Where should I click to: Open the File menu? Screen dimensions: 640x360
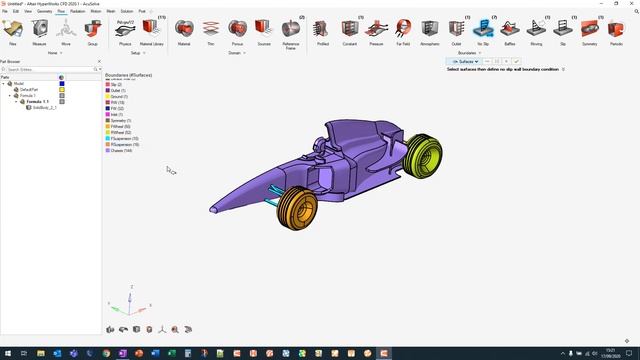pyautogui.click(x=5, y=11)
